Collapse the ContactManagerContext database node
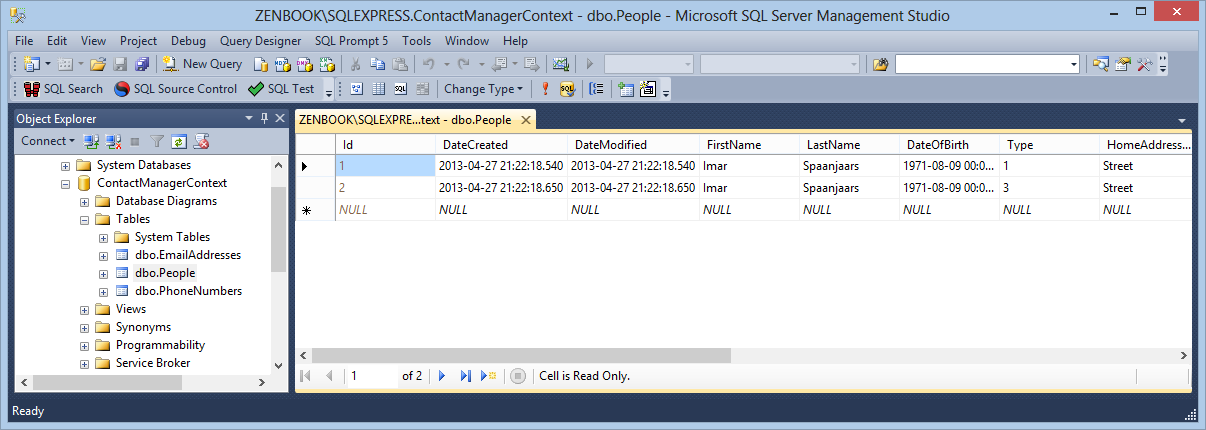The image size is (1206, 430). (66, 184)
